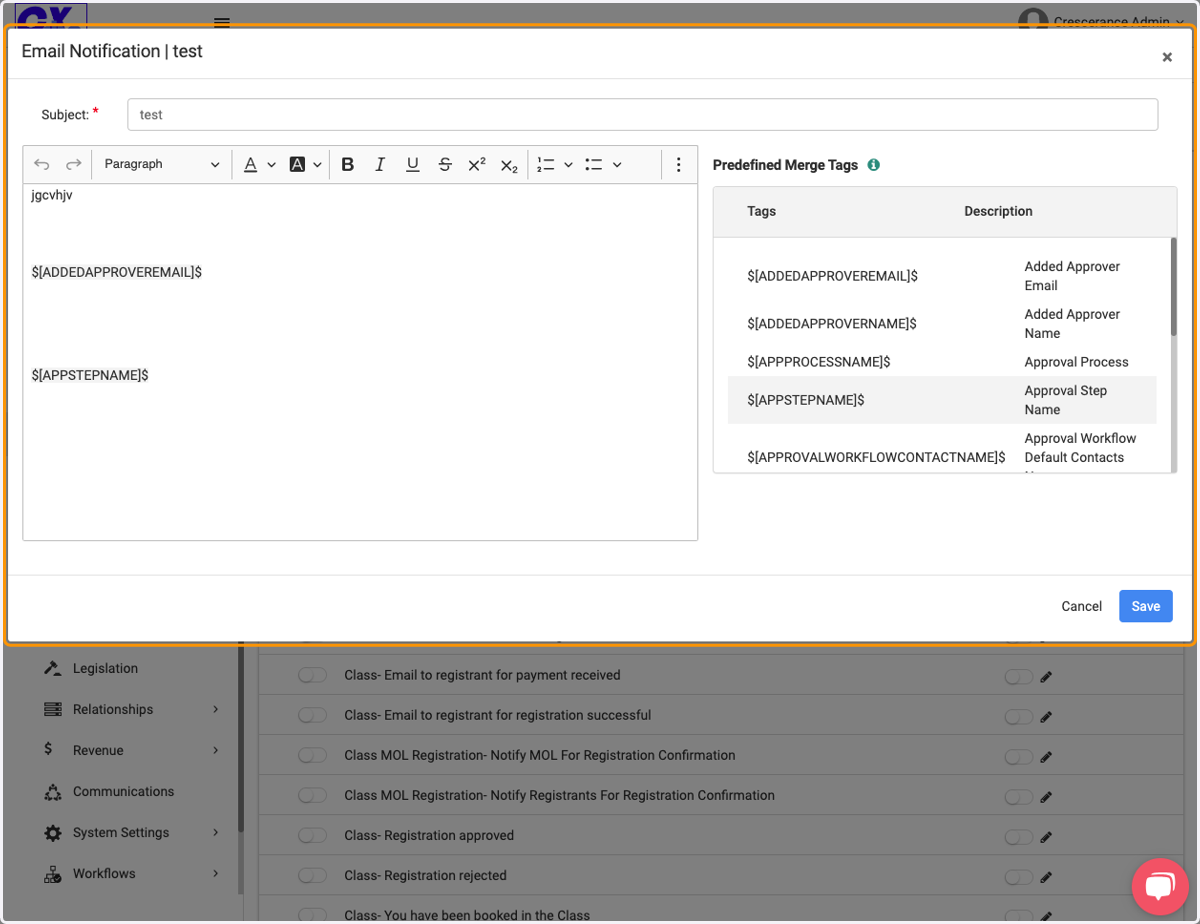Toggle switch before 'Notify Registrants For Registration Confirmation'
The width and height of the screenshot is (1200, 924).
pos(313,796)
